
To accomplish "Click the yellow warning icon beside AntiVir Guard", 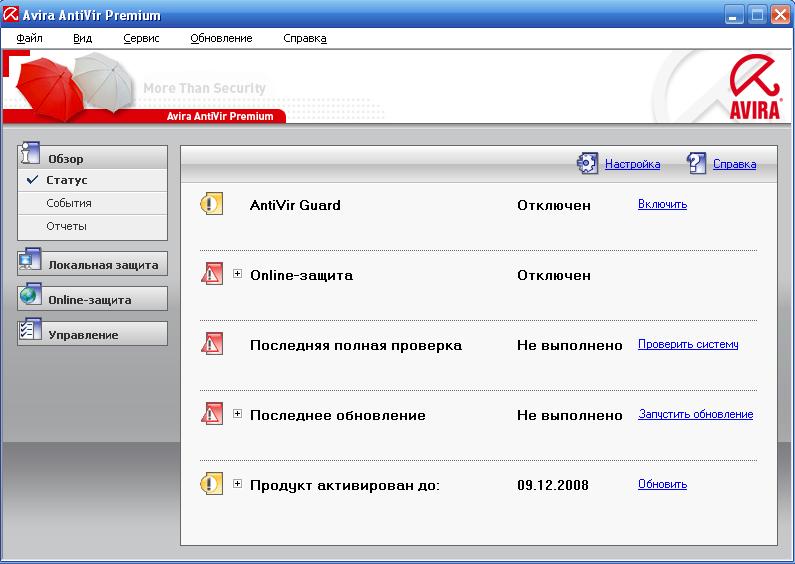I will point(211,204).
